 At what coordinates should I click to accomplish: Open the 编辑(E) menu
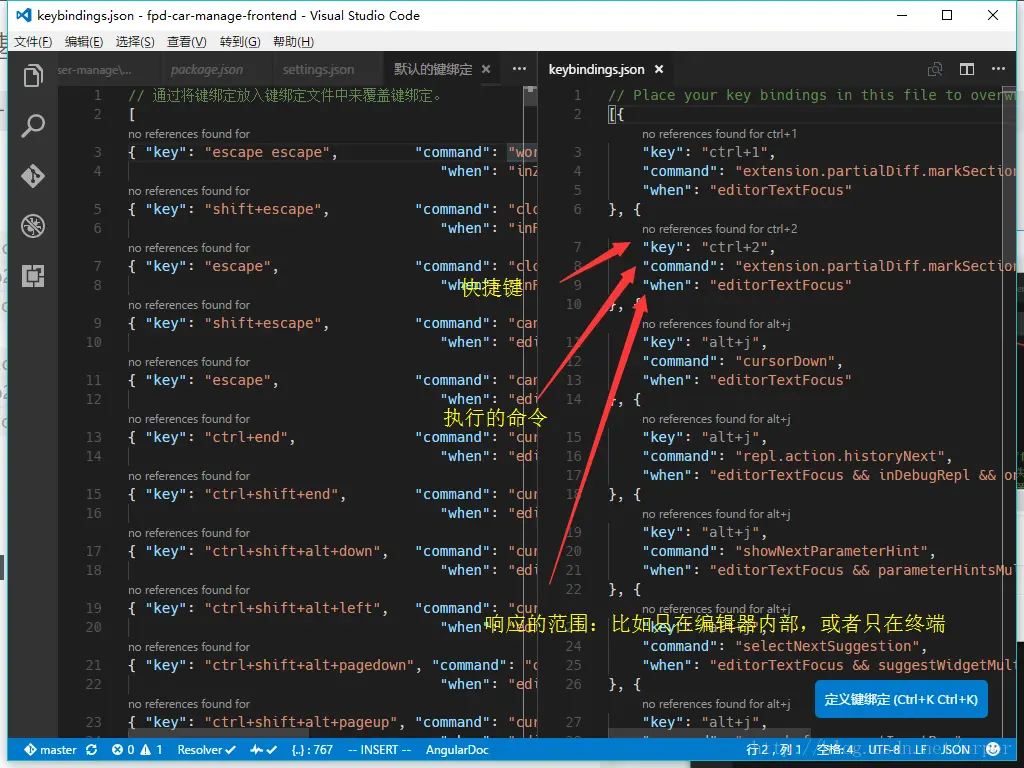[x=84, y=42]
